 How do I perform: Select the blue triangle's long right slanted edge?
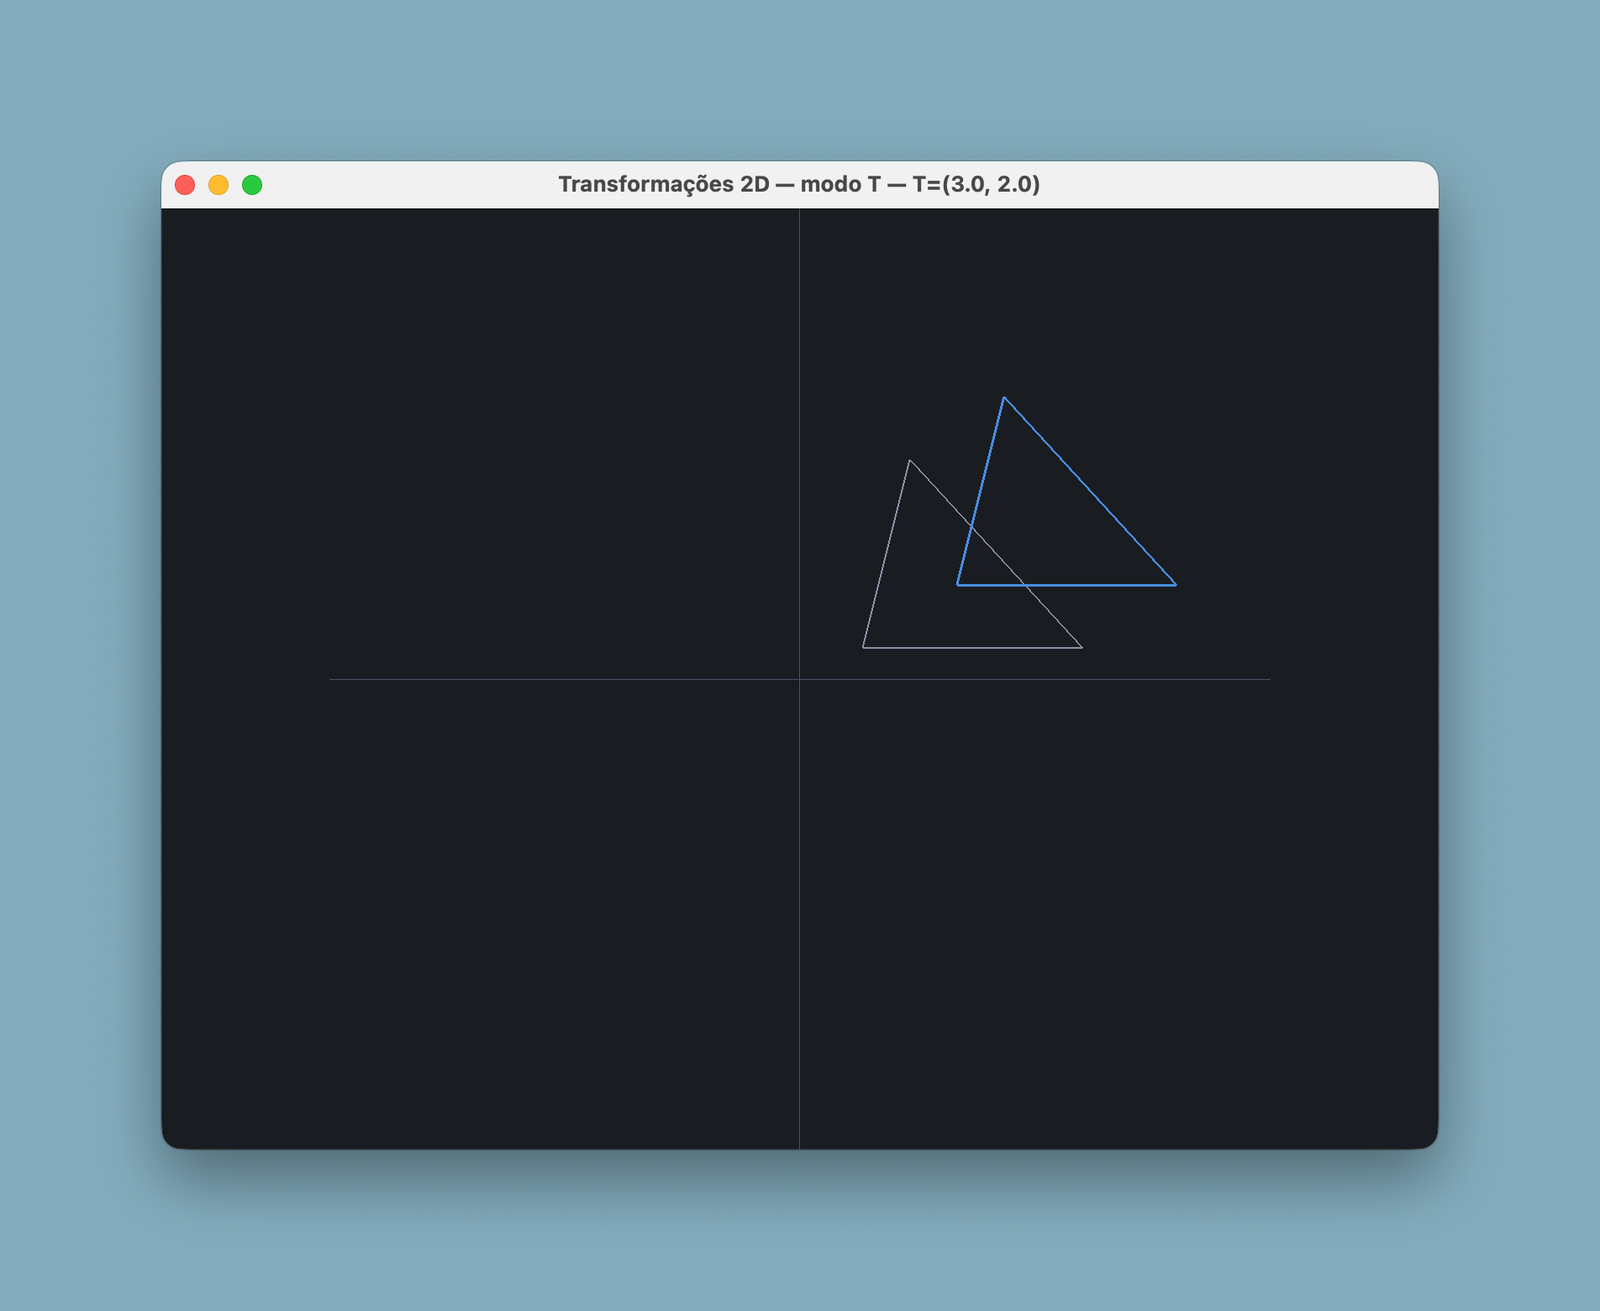tap(1089, 491)
